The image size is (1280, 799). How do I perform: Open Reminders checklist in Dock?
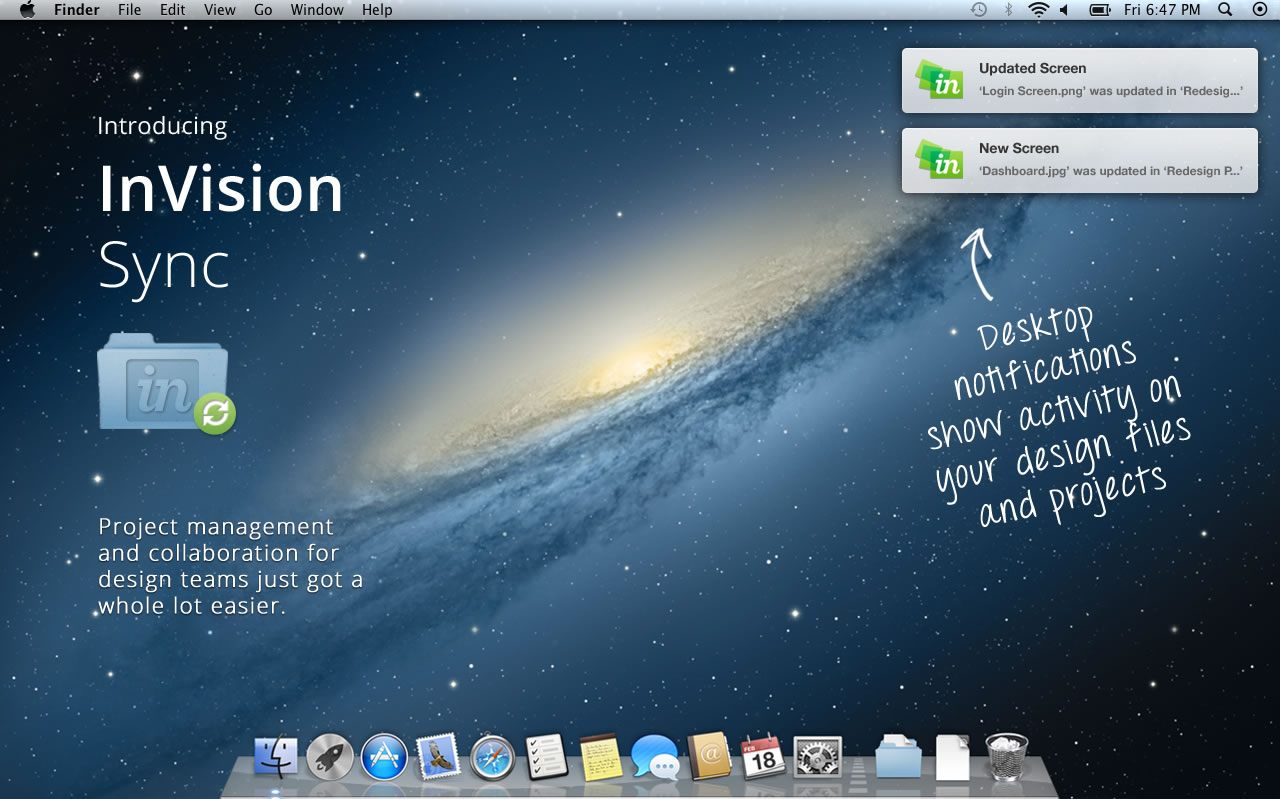[547, 757]
